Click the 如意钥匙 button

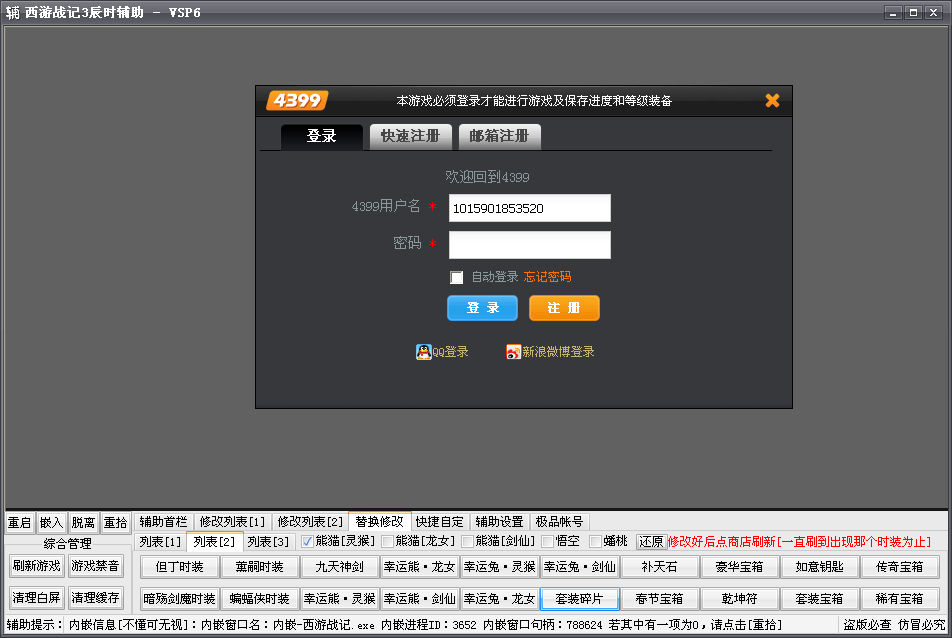coord(820,567)
